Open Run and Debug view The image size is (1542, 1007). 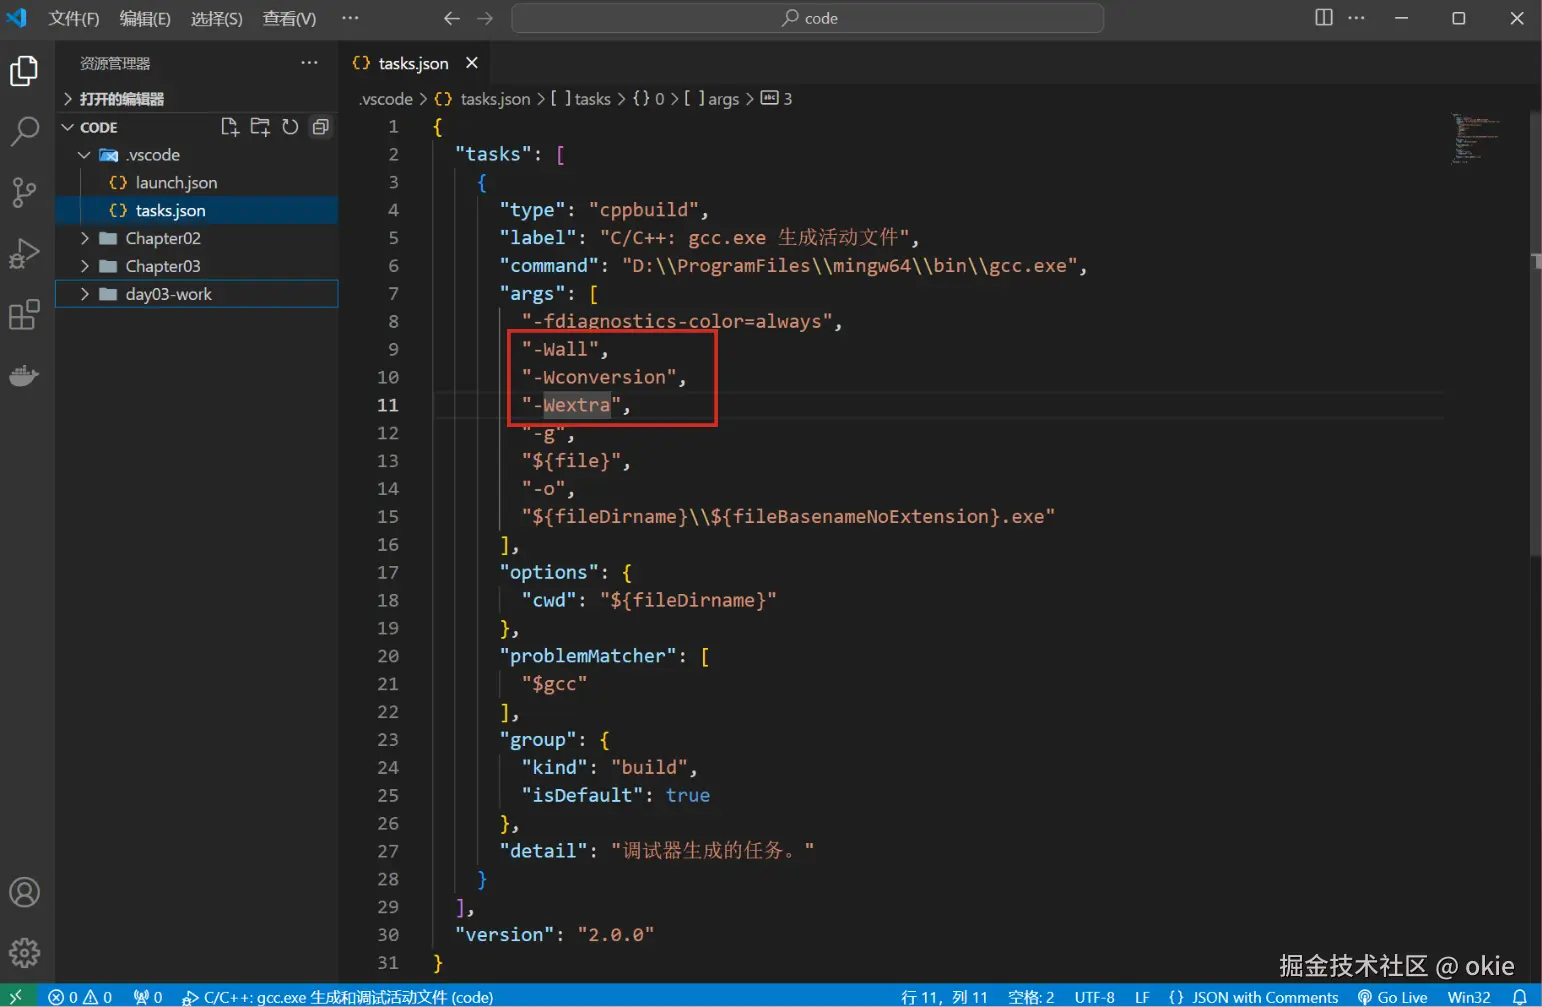click(24, 254)
